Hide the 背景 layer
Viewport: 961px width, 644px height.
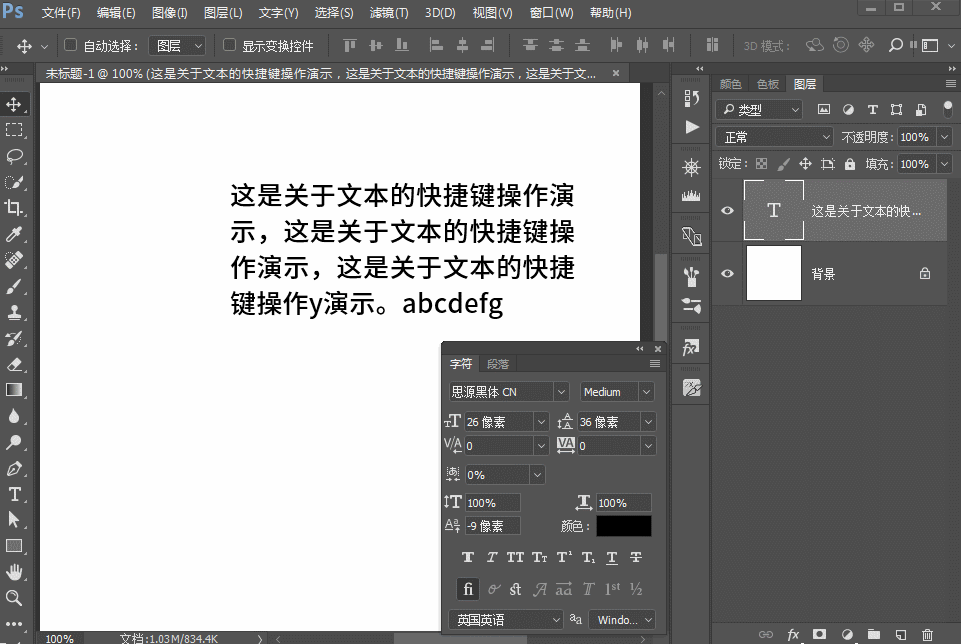(x=727, y=273)
